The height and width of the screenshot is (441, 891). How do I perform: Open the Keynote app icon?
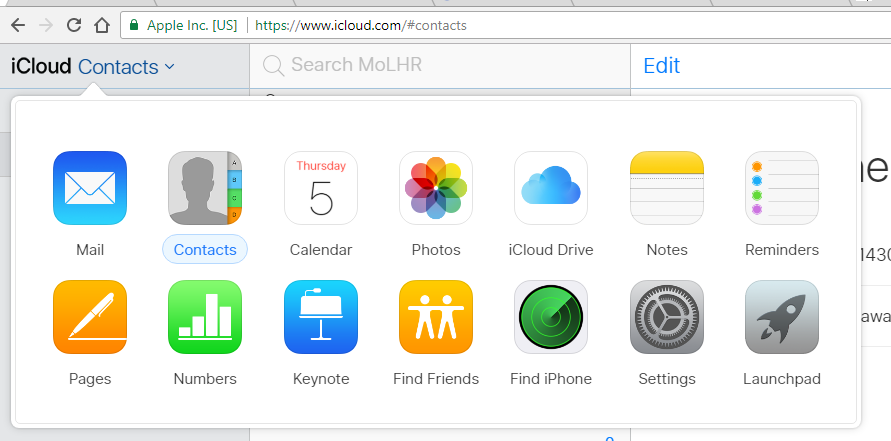click(x=321, y=317)
